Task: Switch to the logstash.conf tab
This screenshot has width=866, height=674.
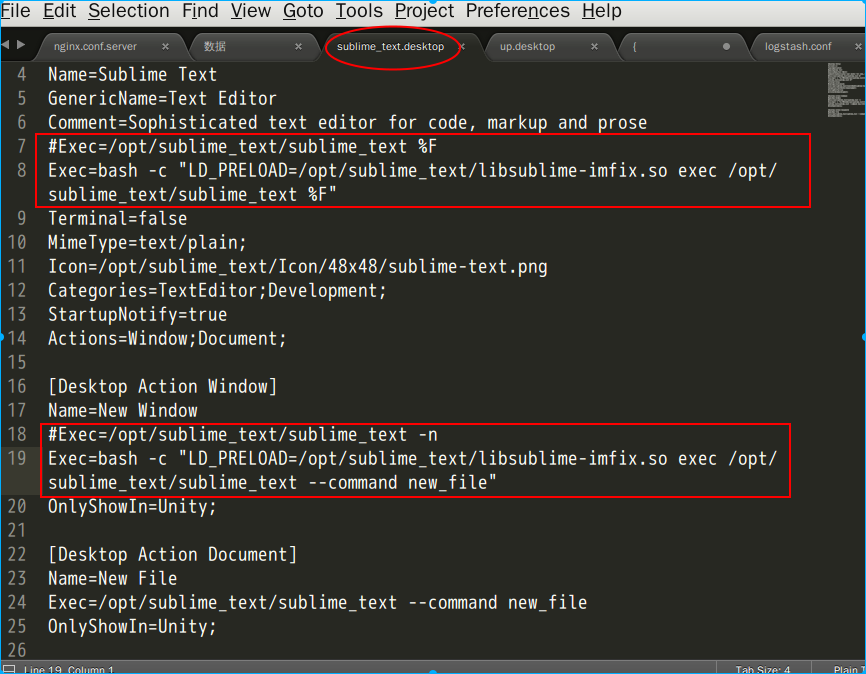Action: tap(797, 46)
